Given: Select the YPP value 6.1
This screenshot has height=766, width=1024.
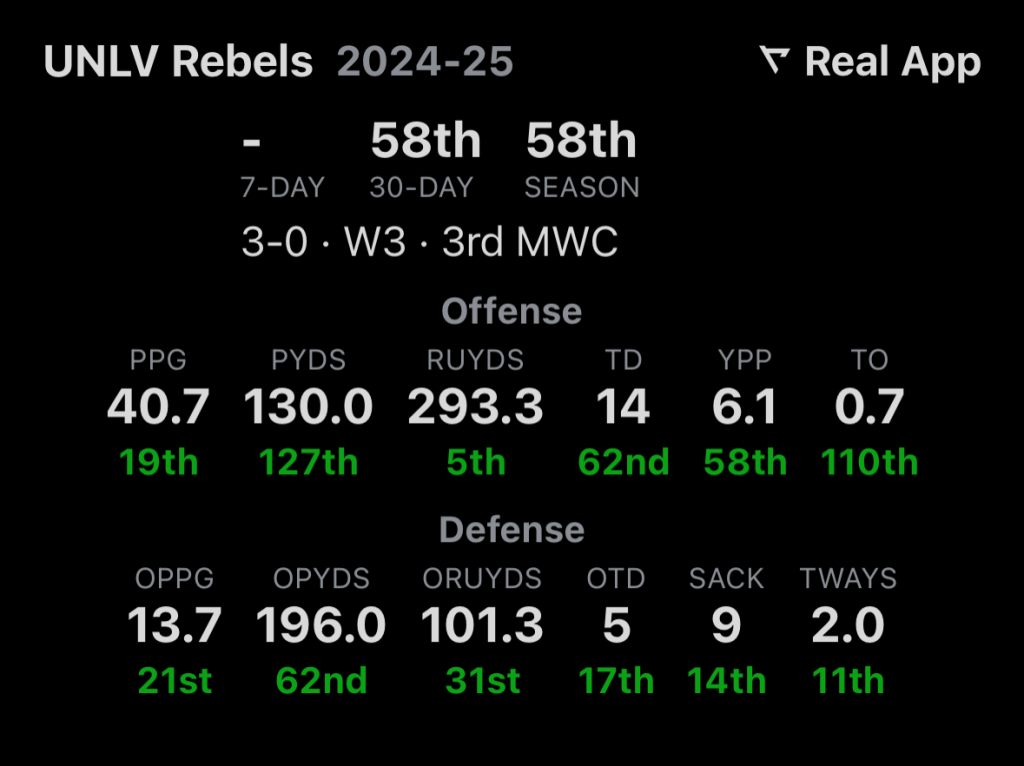Looking at the screenshot, I should pos(745,407).
